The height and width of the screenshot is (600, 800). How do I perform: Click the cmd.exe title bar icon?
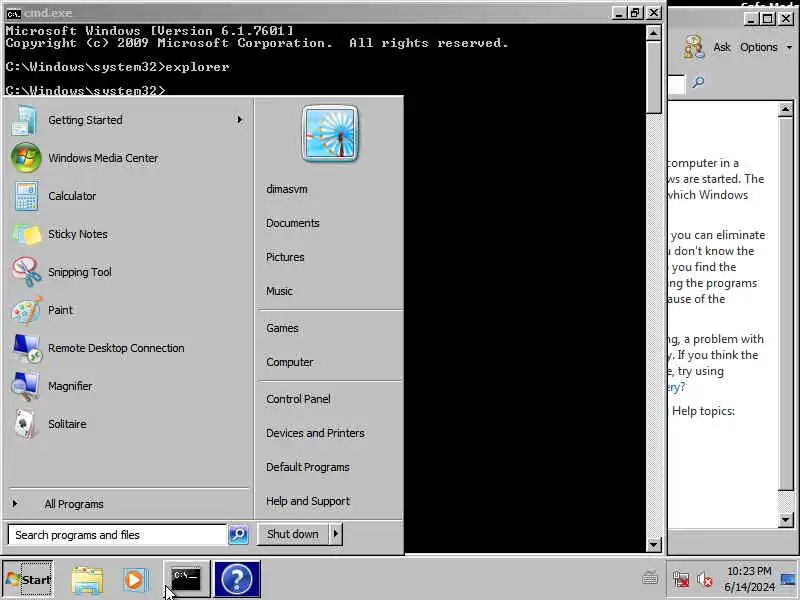pyautogui.click(x=13, y=13)
